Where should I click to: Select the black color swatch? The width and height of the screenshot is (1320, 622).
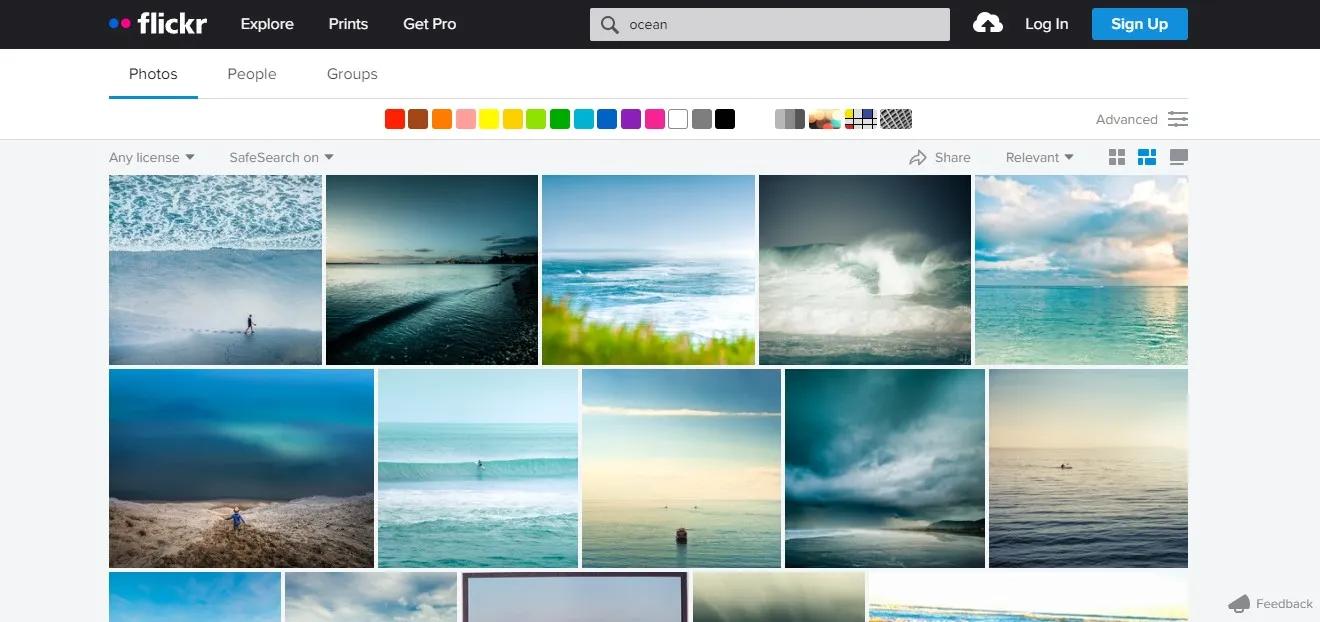point(725,119)
